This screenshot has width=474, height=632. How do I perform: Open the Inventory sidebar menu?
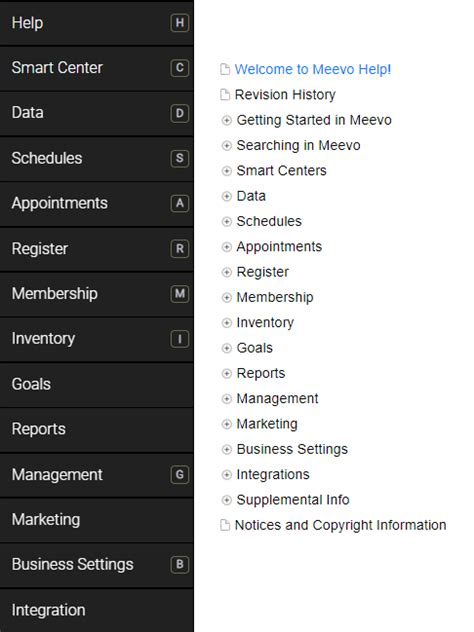click(97, 339)
